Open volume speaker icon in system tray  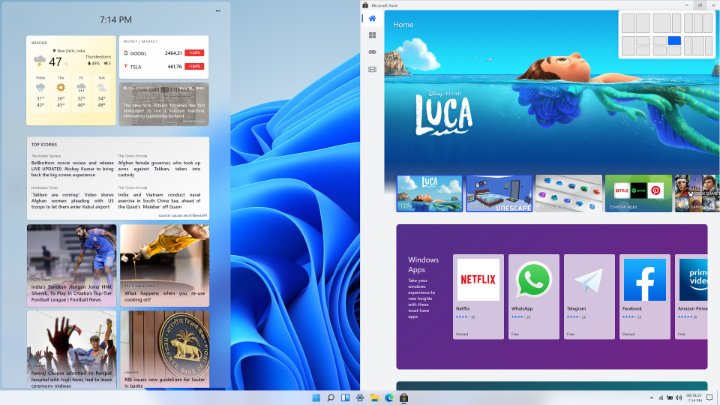click(x=679, y=398)
